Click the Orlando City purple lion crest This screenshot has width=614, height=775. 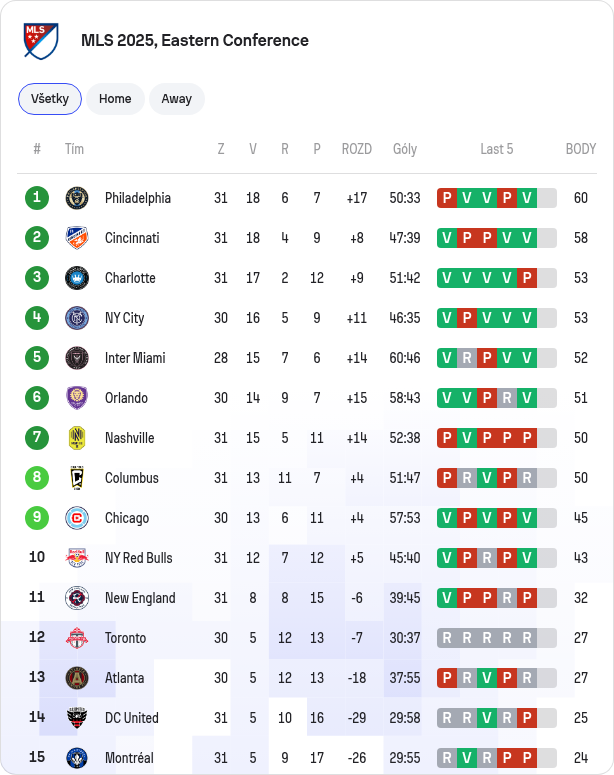coord(77,398)
